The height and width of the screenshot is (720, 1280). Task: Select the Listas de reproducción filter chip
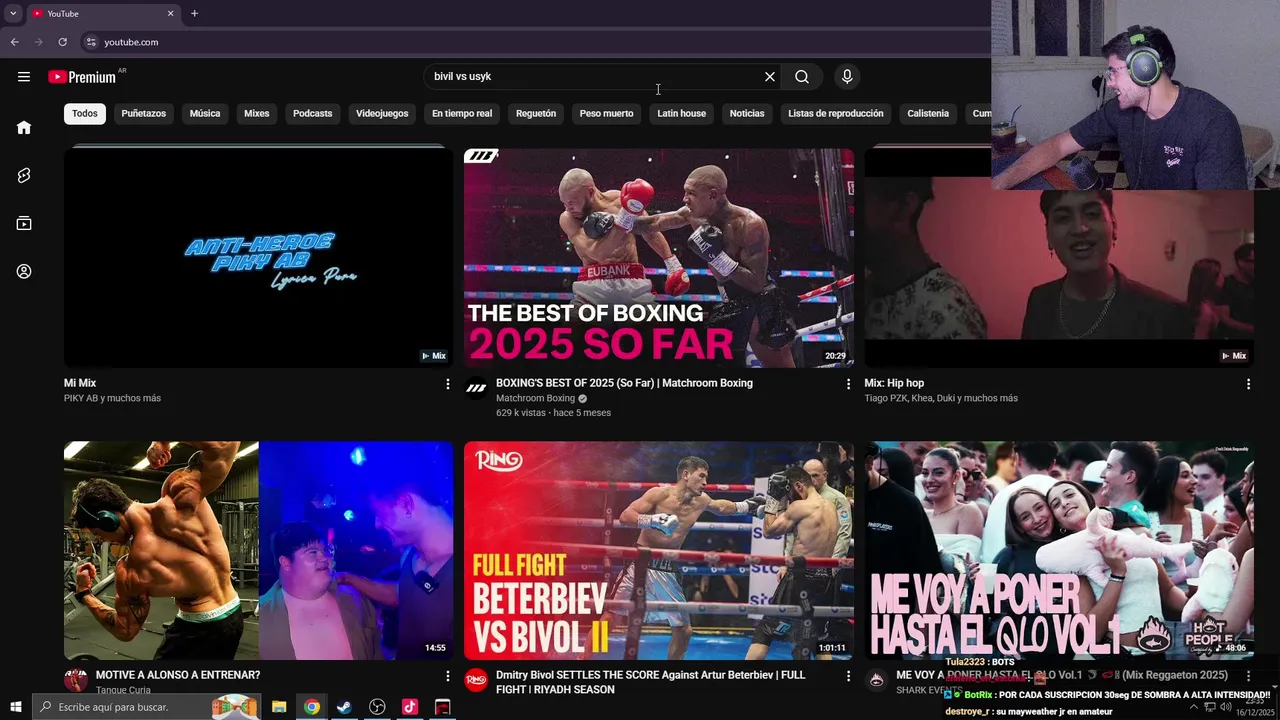pos(836,113)
